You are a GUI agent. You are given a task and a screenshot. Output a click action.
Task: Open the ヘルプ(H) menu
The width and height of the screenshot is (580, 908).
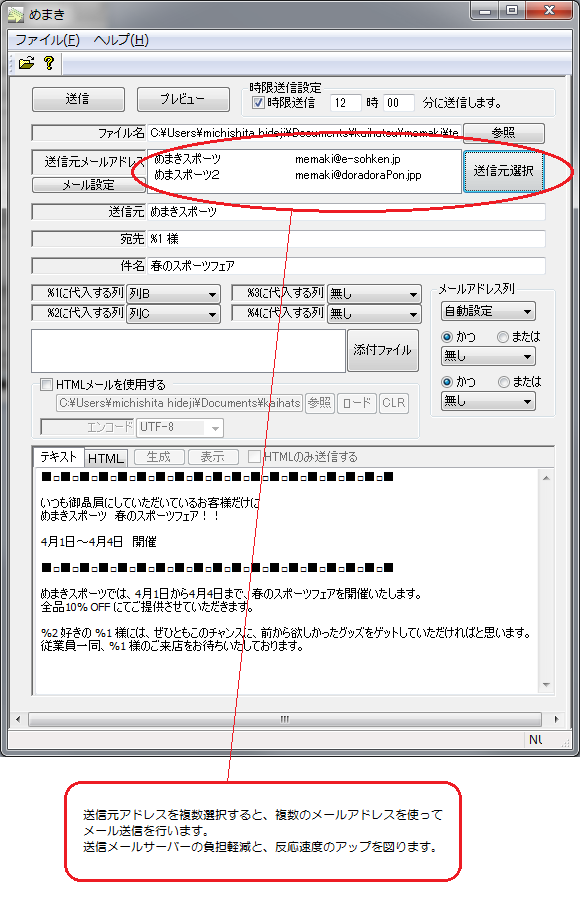click(121, 40)
